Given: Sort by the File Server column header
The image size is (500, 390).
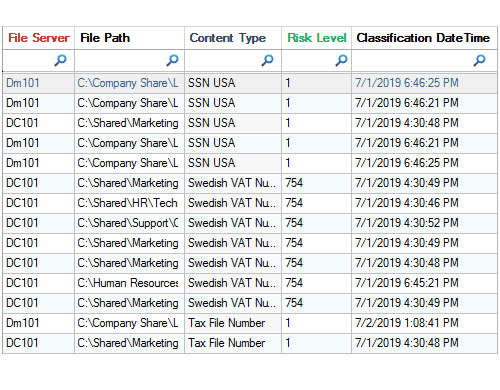Looking at the screenshot, I should [x=39, y=38].
